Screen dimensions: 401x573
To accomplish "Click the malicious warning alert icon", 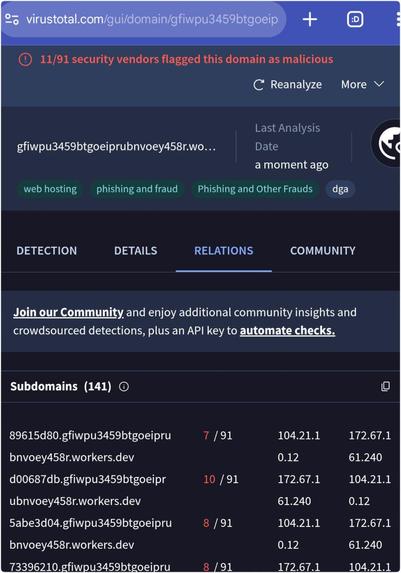I will coord(25,59).
